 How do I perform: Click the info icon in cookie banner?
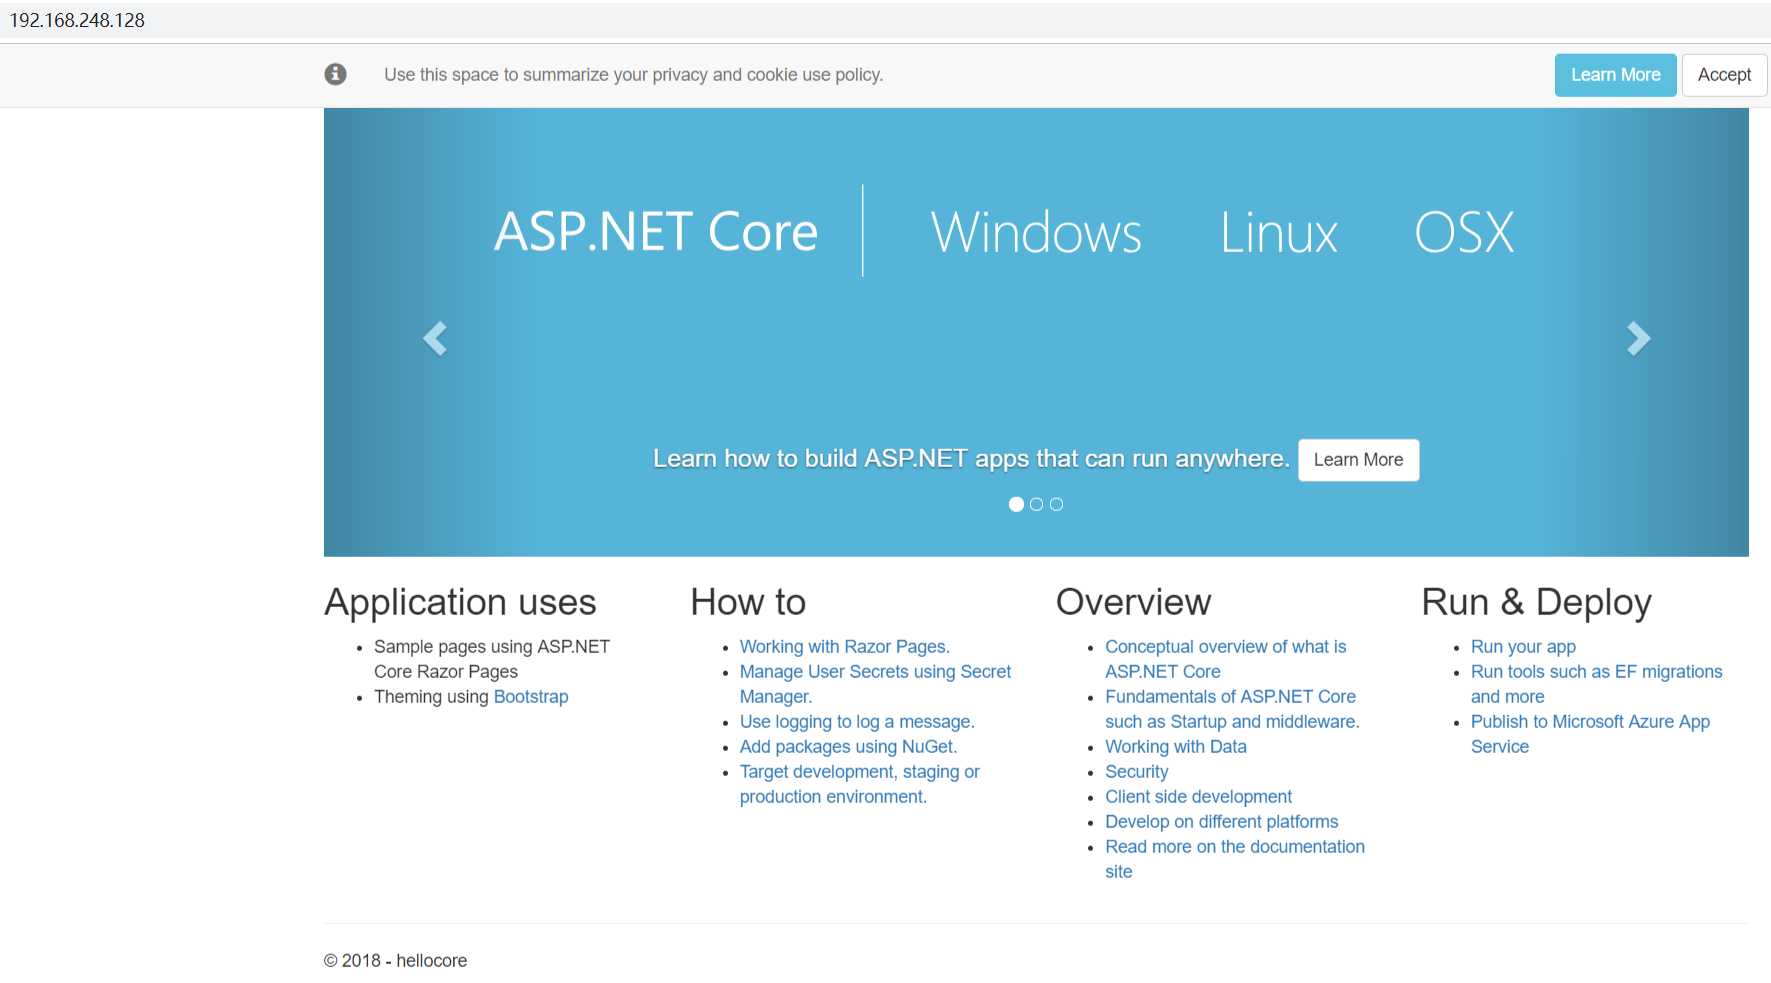pyautogui.click(x=335, y=74)
